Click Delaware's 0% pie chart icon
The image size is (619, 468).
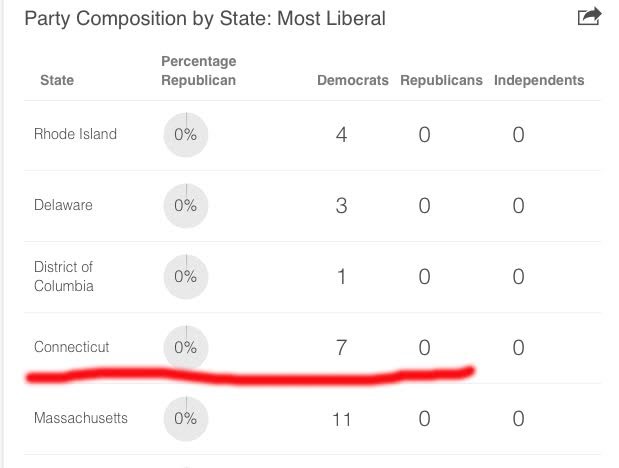[185, 205]
